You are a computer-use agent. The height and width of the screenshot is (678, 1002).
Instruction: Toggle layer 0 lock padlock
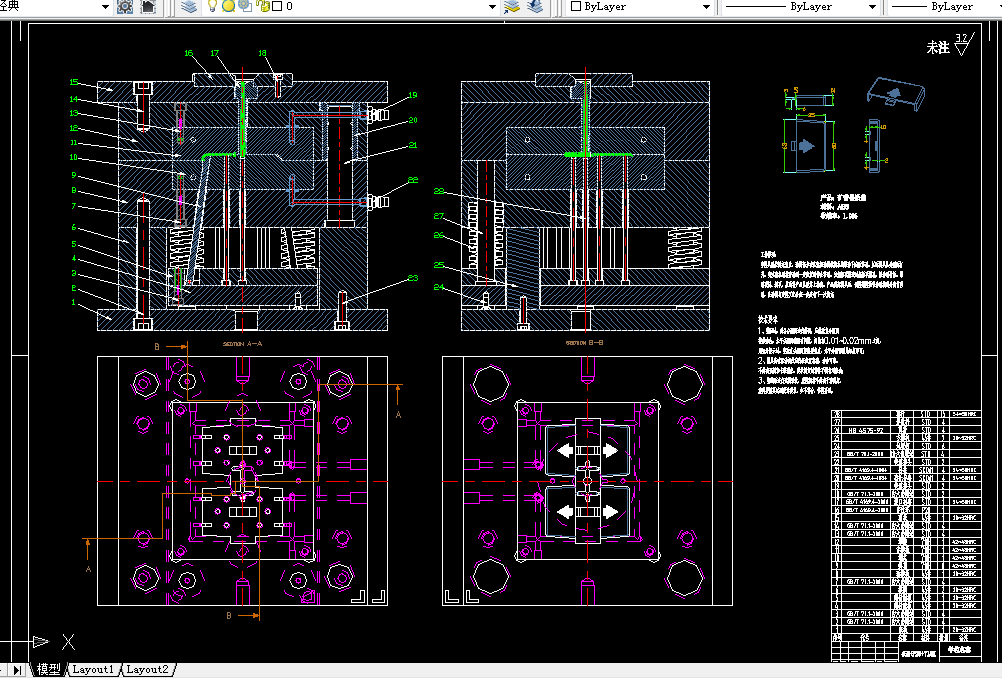[x=263, y=6]
